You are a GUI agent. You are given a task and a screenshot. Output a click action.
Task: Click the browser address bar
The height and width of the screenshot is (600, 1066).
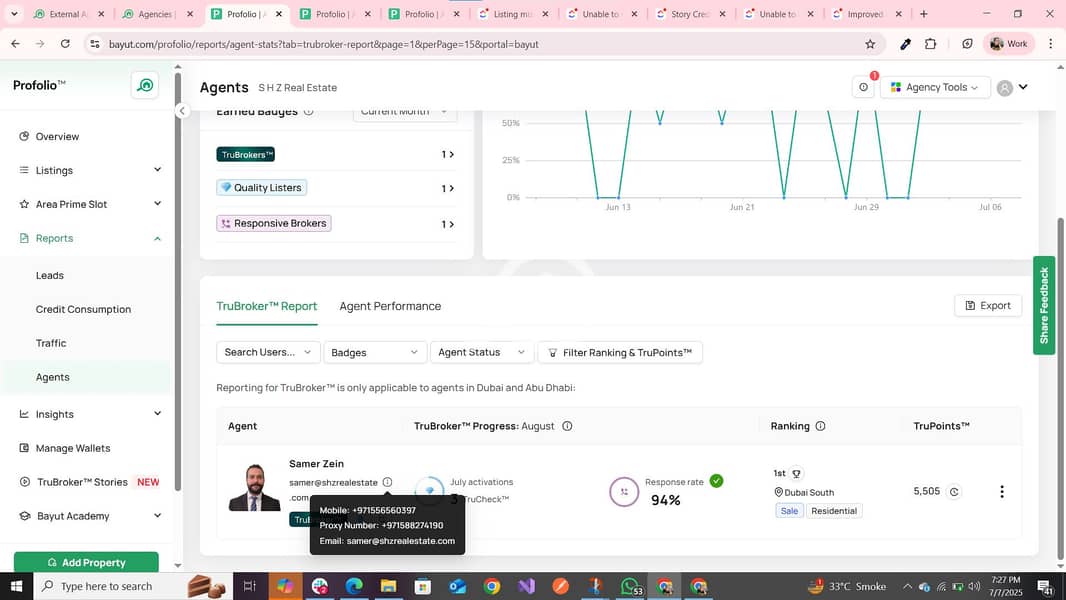(x=476, y=44)
